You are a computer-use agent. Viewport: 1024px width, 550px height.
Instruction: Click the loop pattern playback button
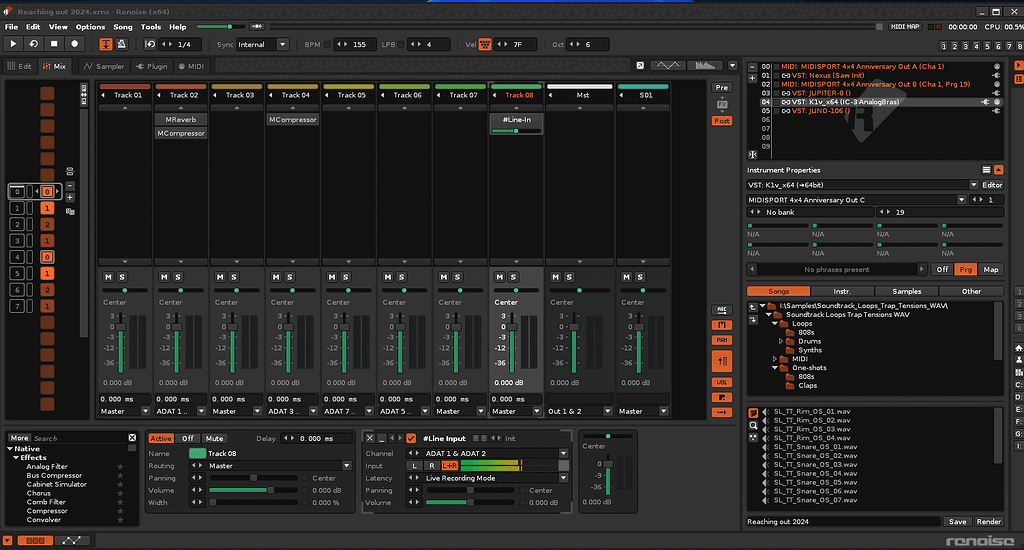coord(33,44)
